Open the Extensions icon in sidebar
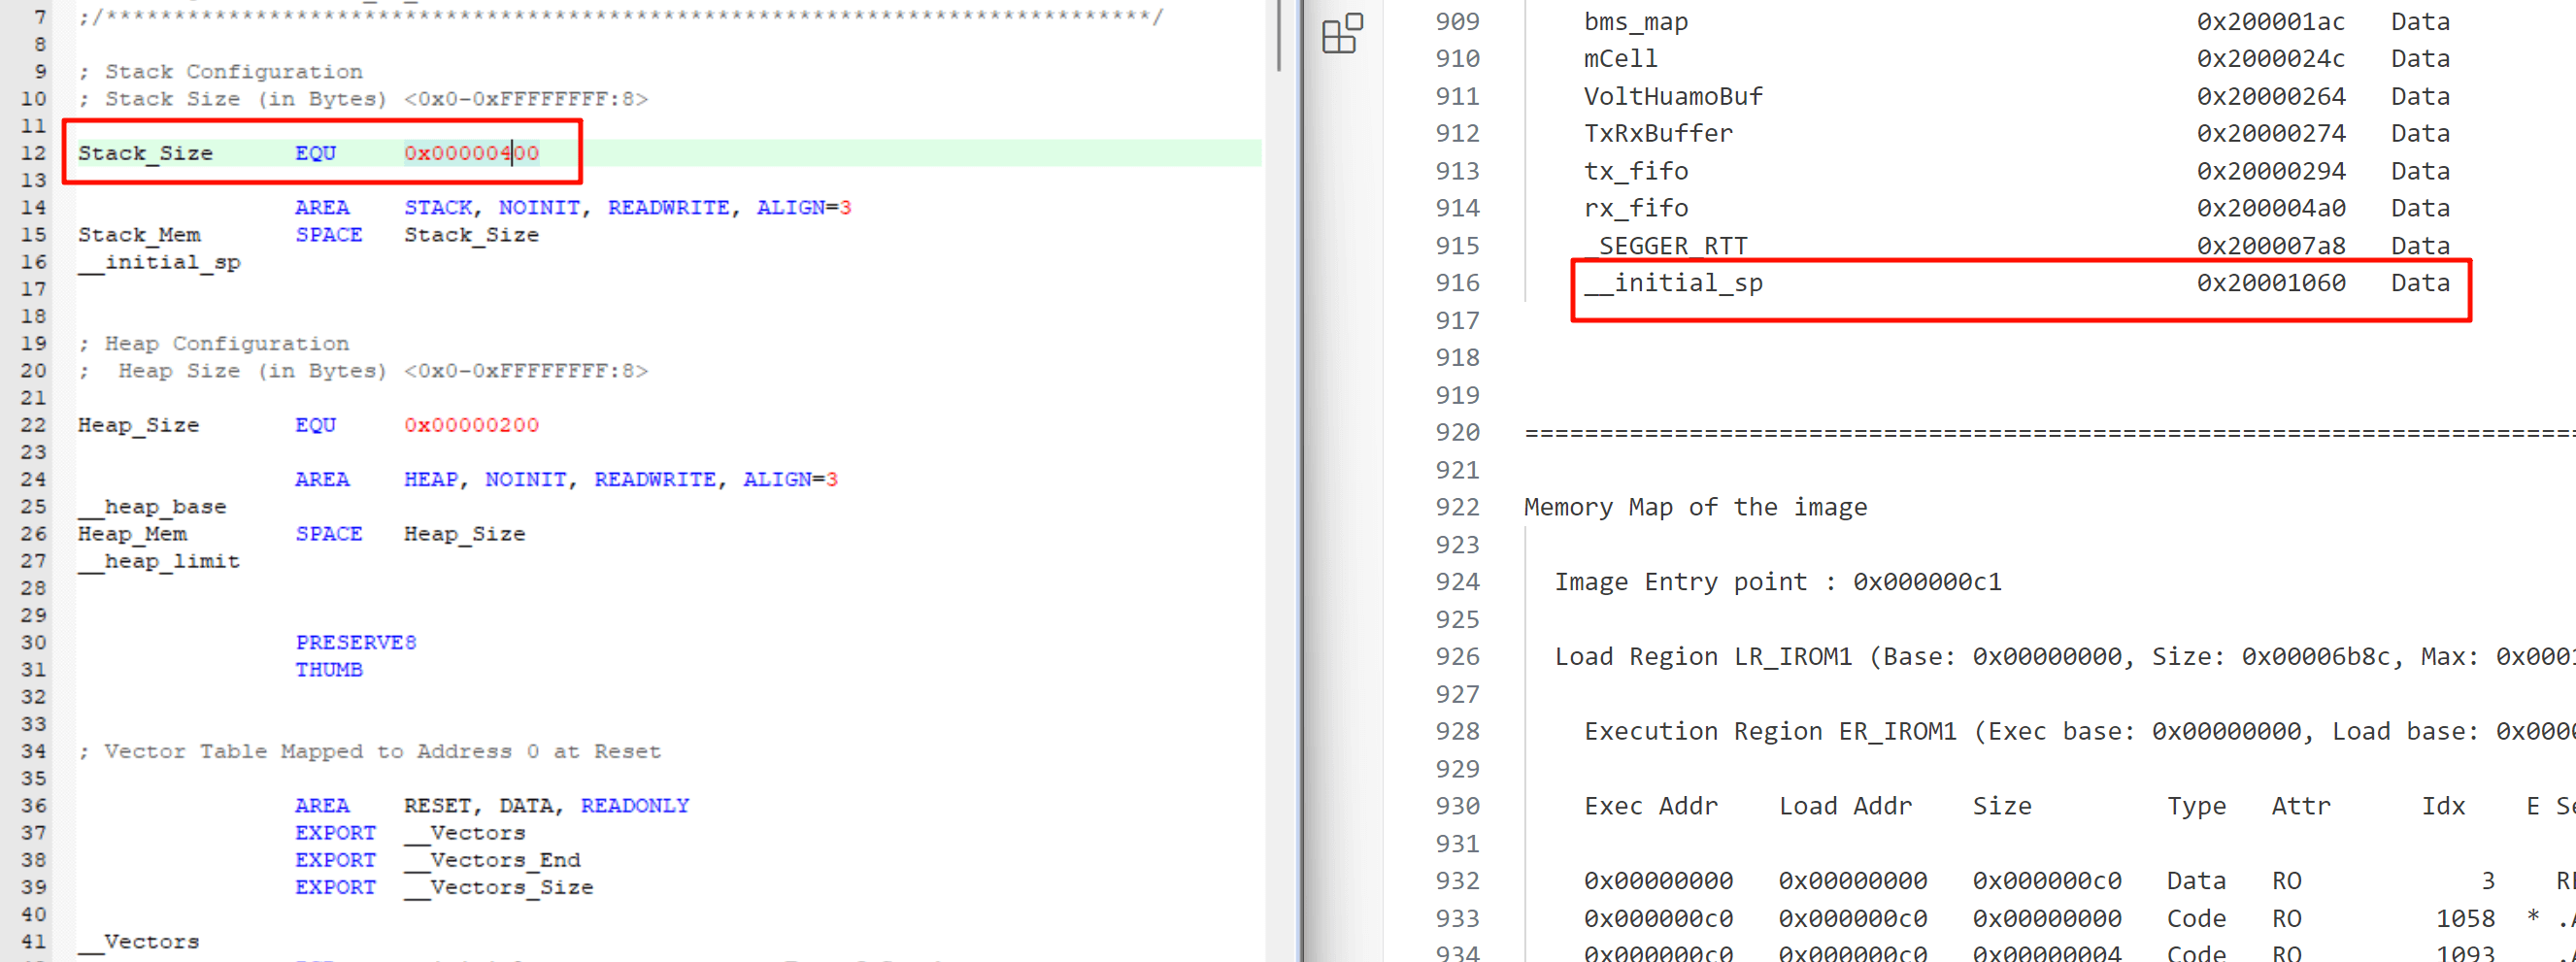Image resolution: width=2576 pixels, height=962 pixels. pyautogui.click(x=1341, y=34)
